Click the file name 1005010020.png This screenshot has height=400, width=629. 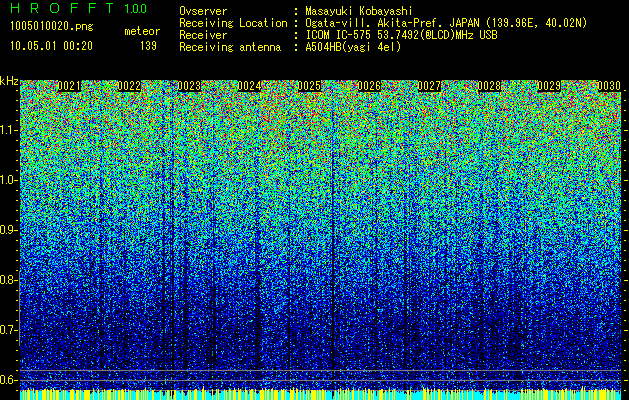(52, 27)
